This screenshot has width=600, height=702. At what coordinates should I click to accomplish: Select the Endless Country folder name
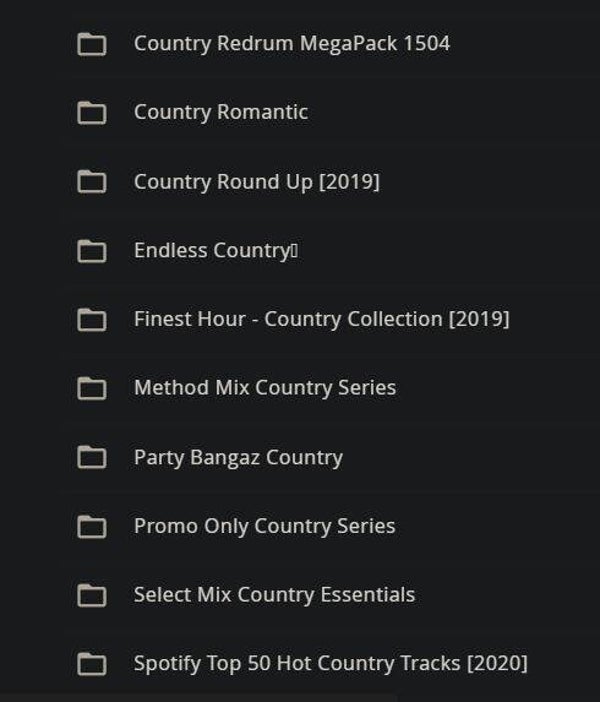point(213,251)
